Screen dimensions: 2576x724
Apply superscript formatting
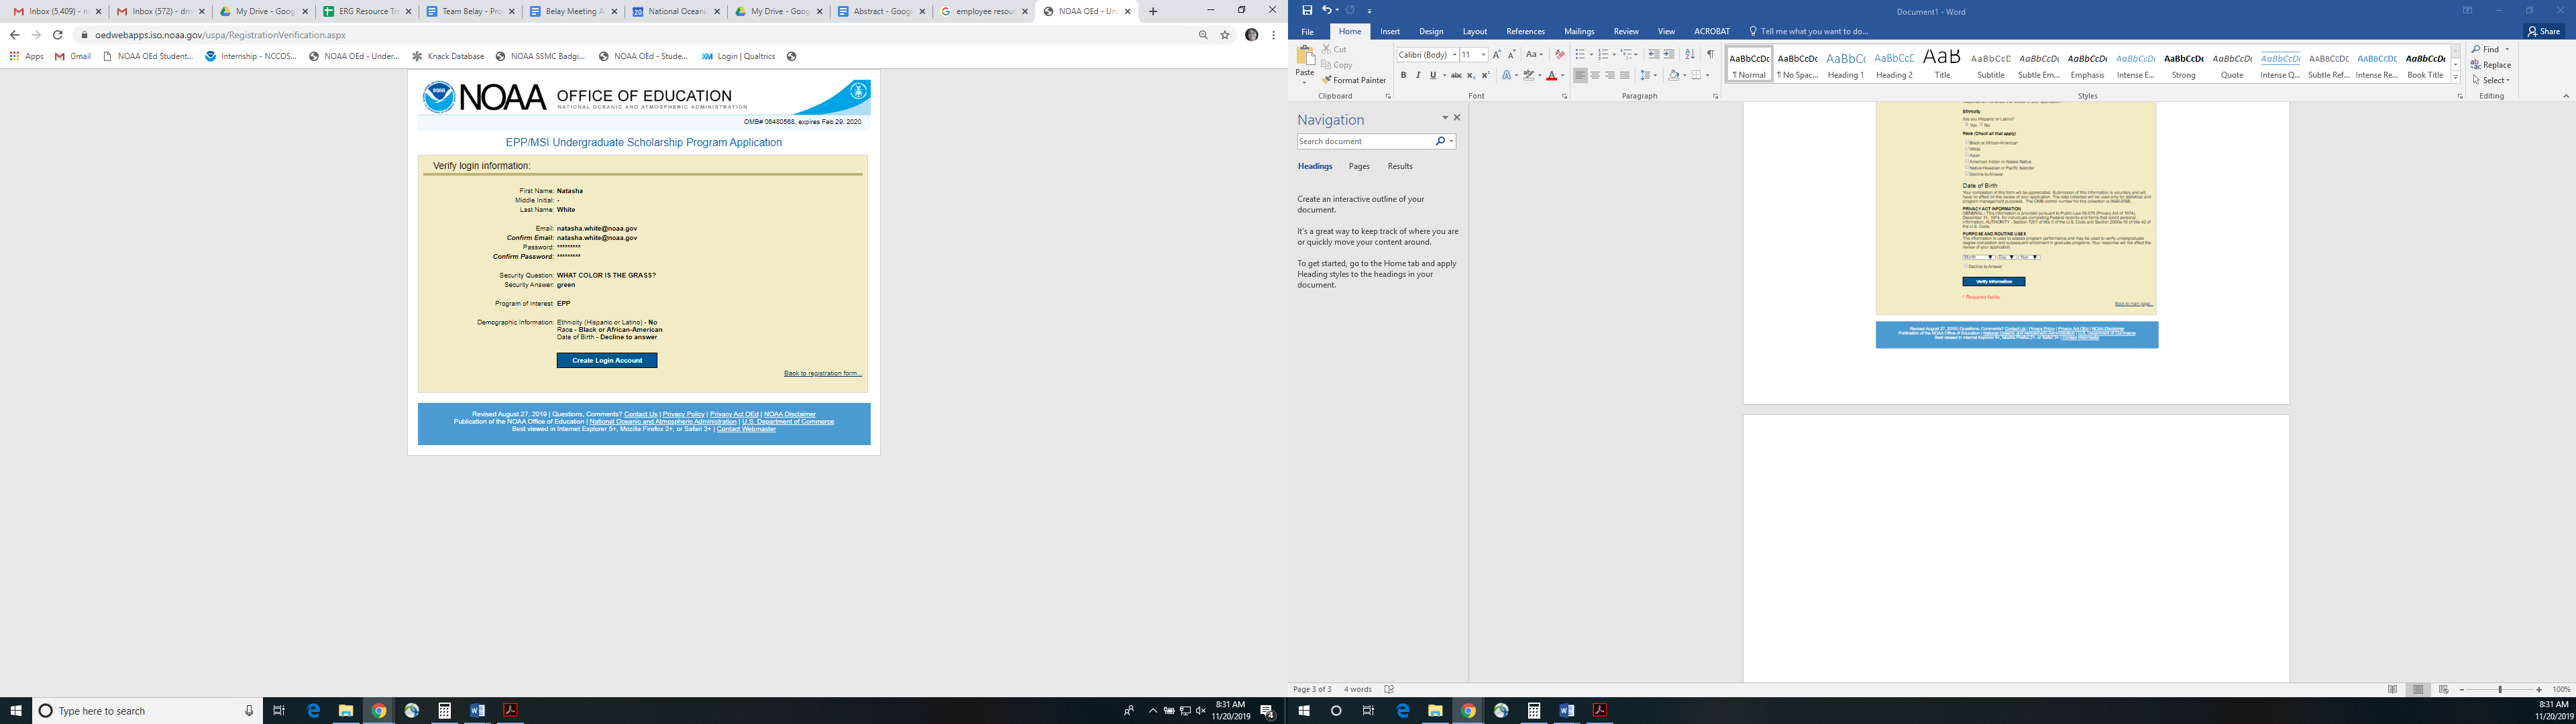[1485, 75]
